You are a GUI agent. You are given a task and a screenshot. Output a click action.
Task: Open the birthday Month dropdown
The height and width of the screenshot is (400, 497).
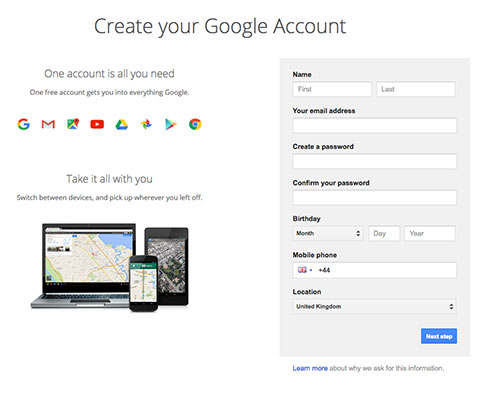(328, 233)
